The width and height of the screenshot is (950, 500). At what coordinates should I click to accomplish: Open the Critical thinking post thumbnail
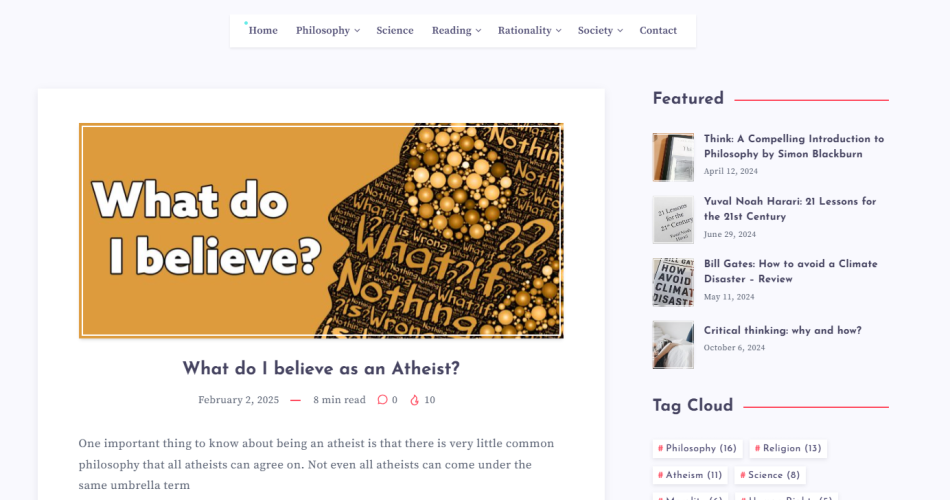point(673,345)
